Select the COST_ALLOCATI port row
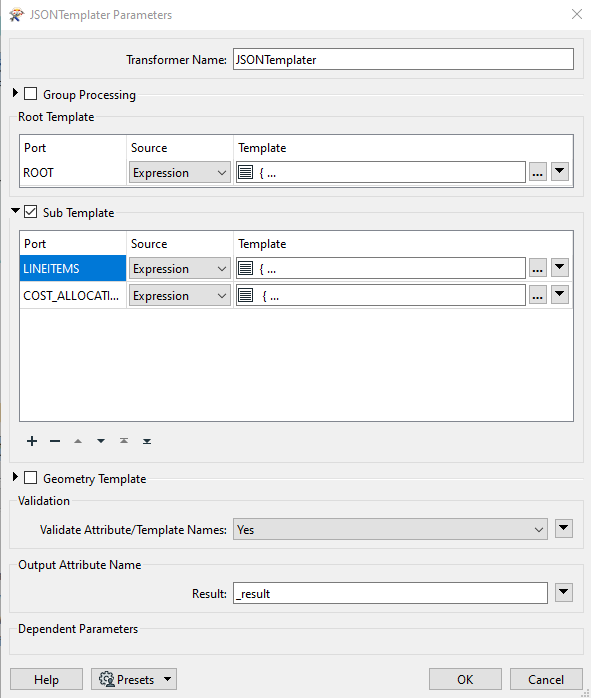 coord(73,296)
